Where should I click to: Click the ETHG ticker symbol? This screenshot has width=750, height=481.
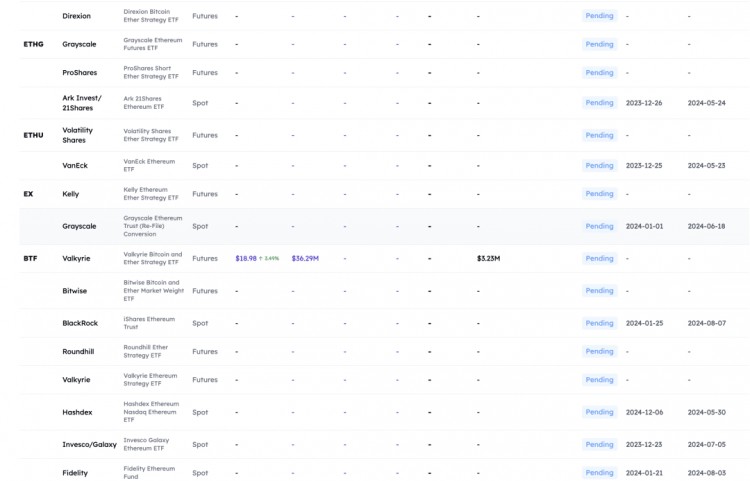33,44
